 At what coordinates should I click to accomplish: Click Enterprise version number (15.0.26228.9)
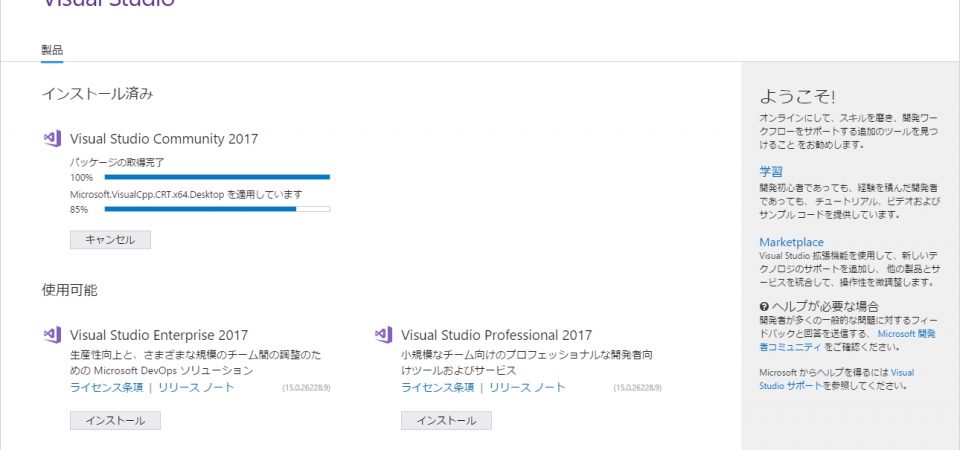click(306, 388)
